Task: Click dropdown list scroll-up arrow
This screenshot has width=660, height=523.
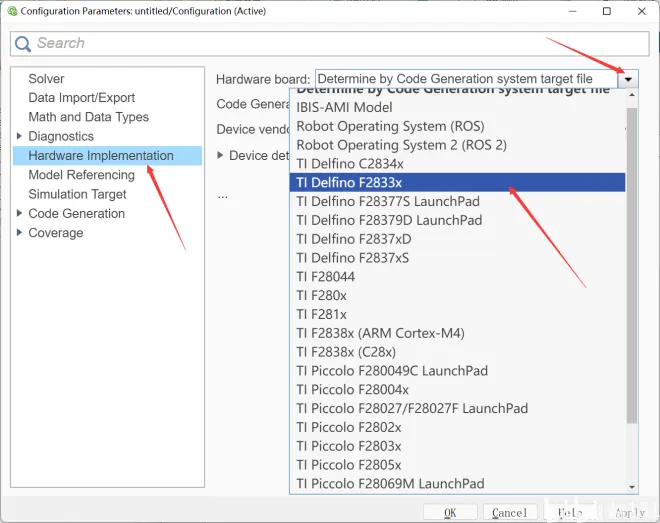Action: pyautogui.click(x=631, y=95)
